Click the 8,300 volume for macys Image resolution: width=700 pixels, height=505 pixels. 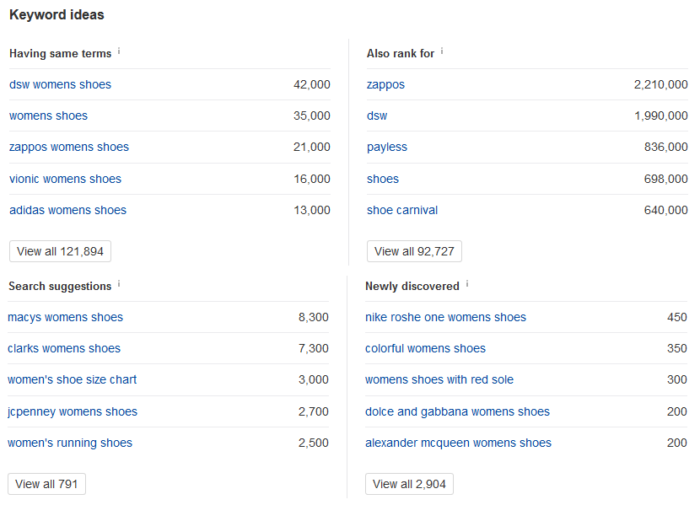pos(313,317)
